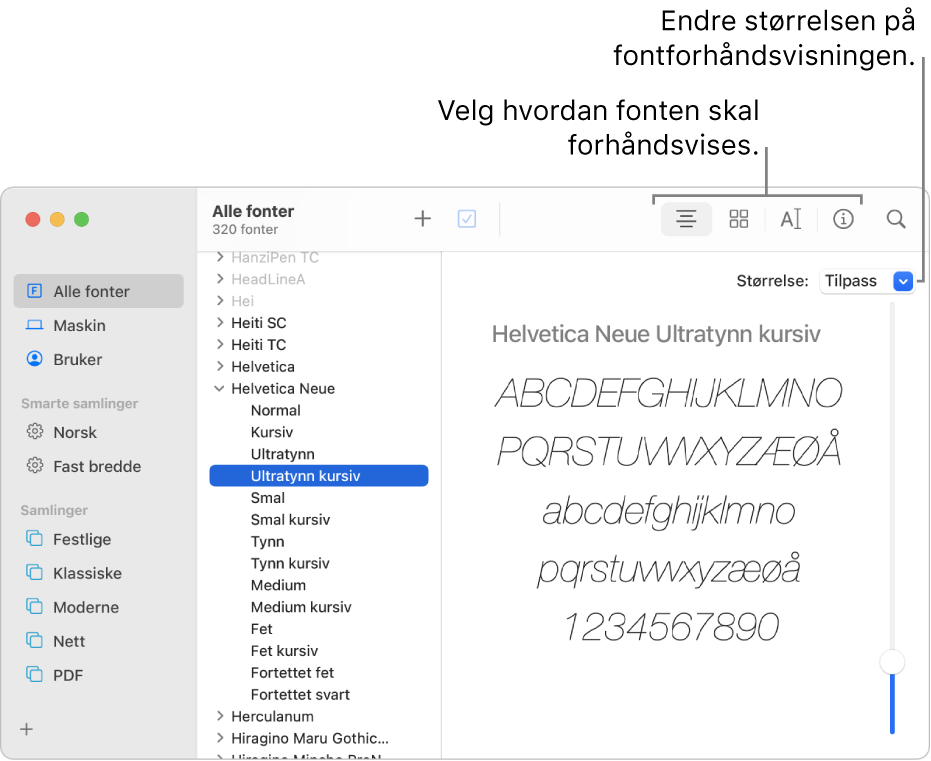
Task: Open the Tilpass size dropdown
Action: [x=868, y=281]
